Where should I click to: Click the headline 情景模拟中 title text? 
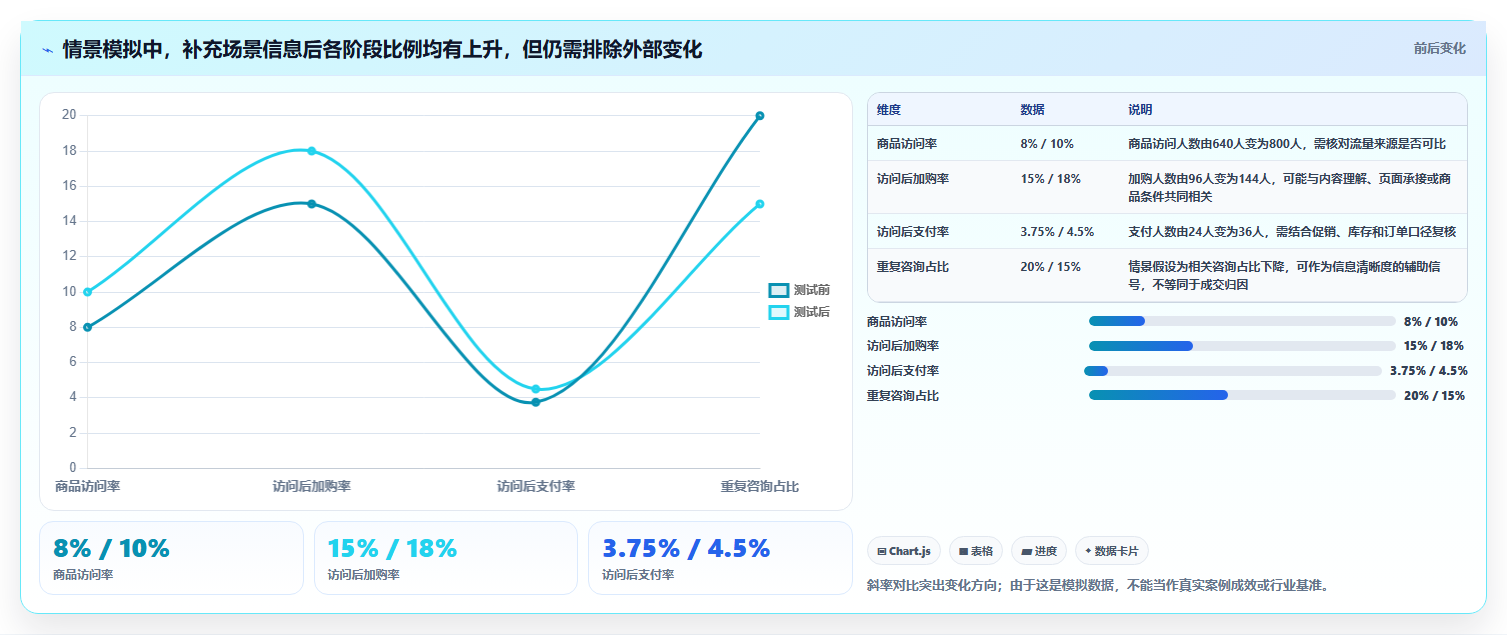382,49
